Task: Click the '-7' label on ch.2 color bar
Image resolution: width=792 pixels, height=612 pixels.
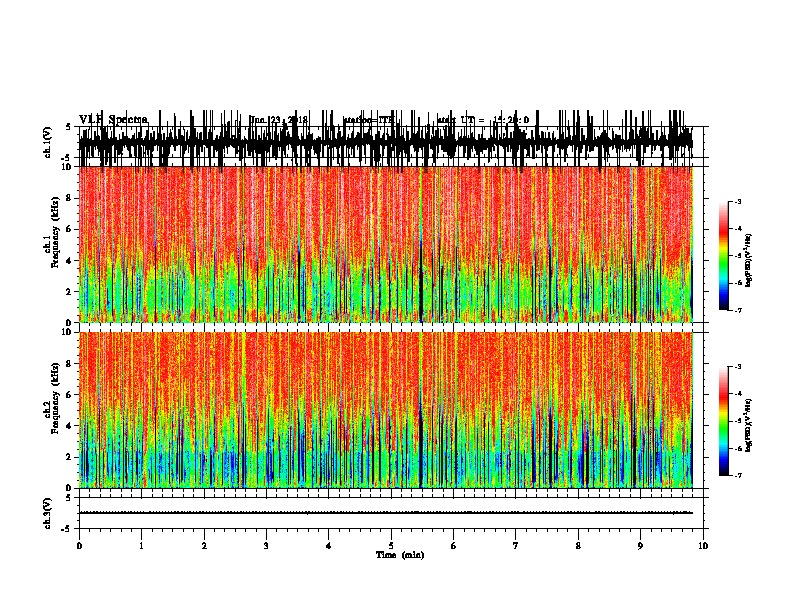Action: [737, 475]
